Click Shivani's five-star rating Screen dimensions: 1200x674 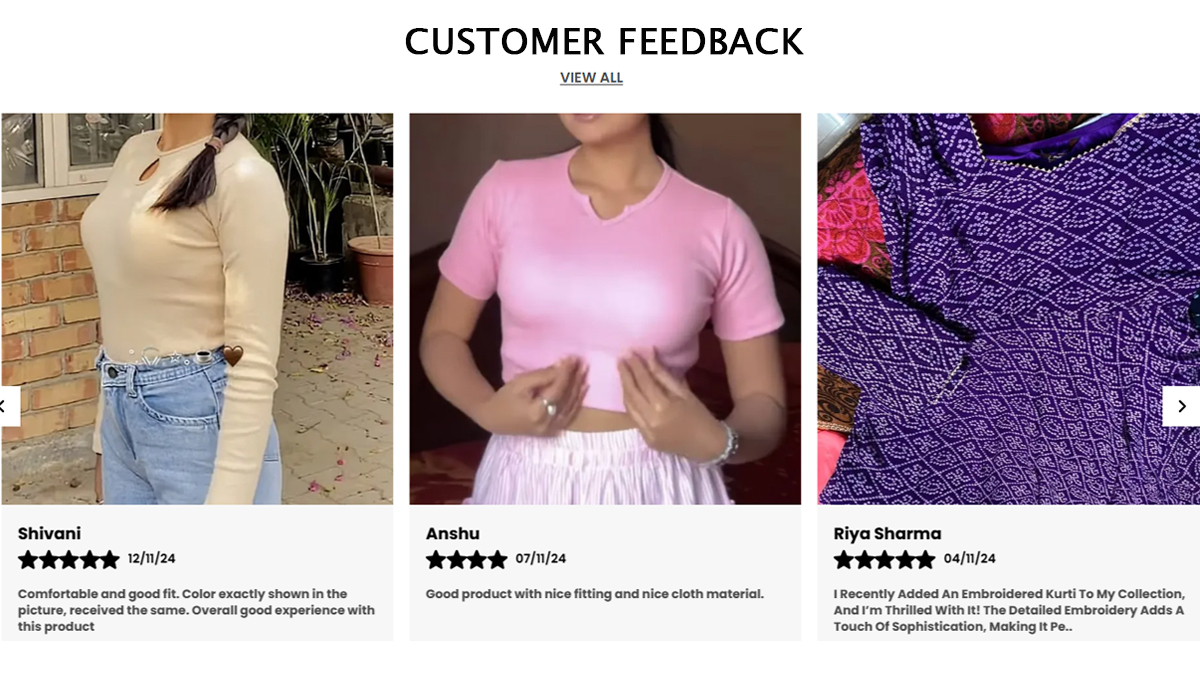(68, 560)
